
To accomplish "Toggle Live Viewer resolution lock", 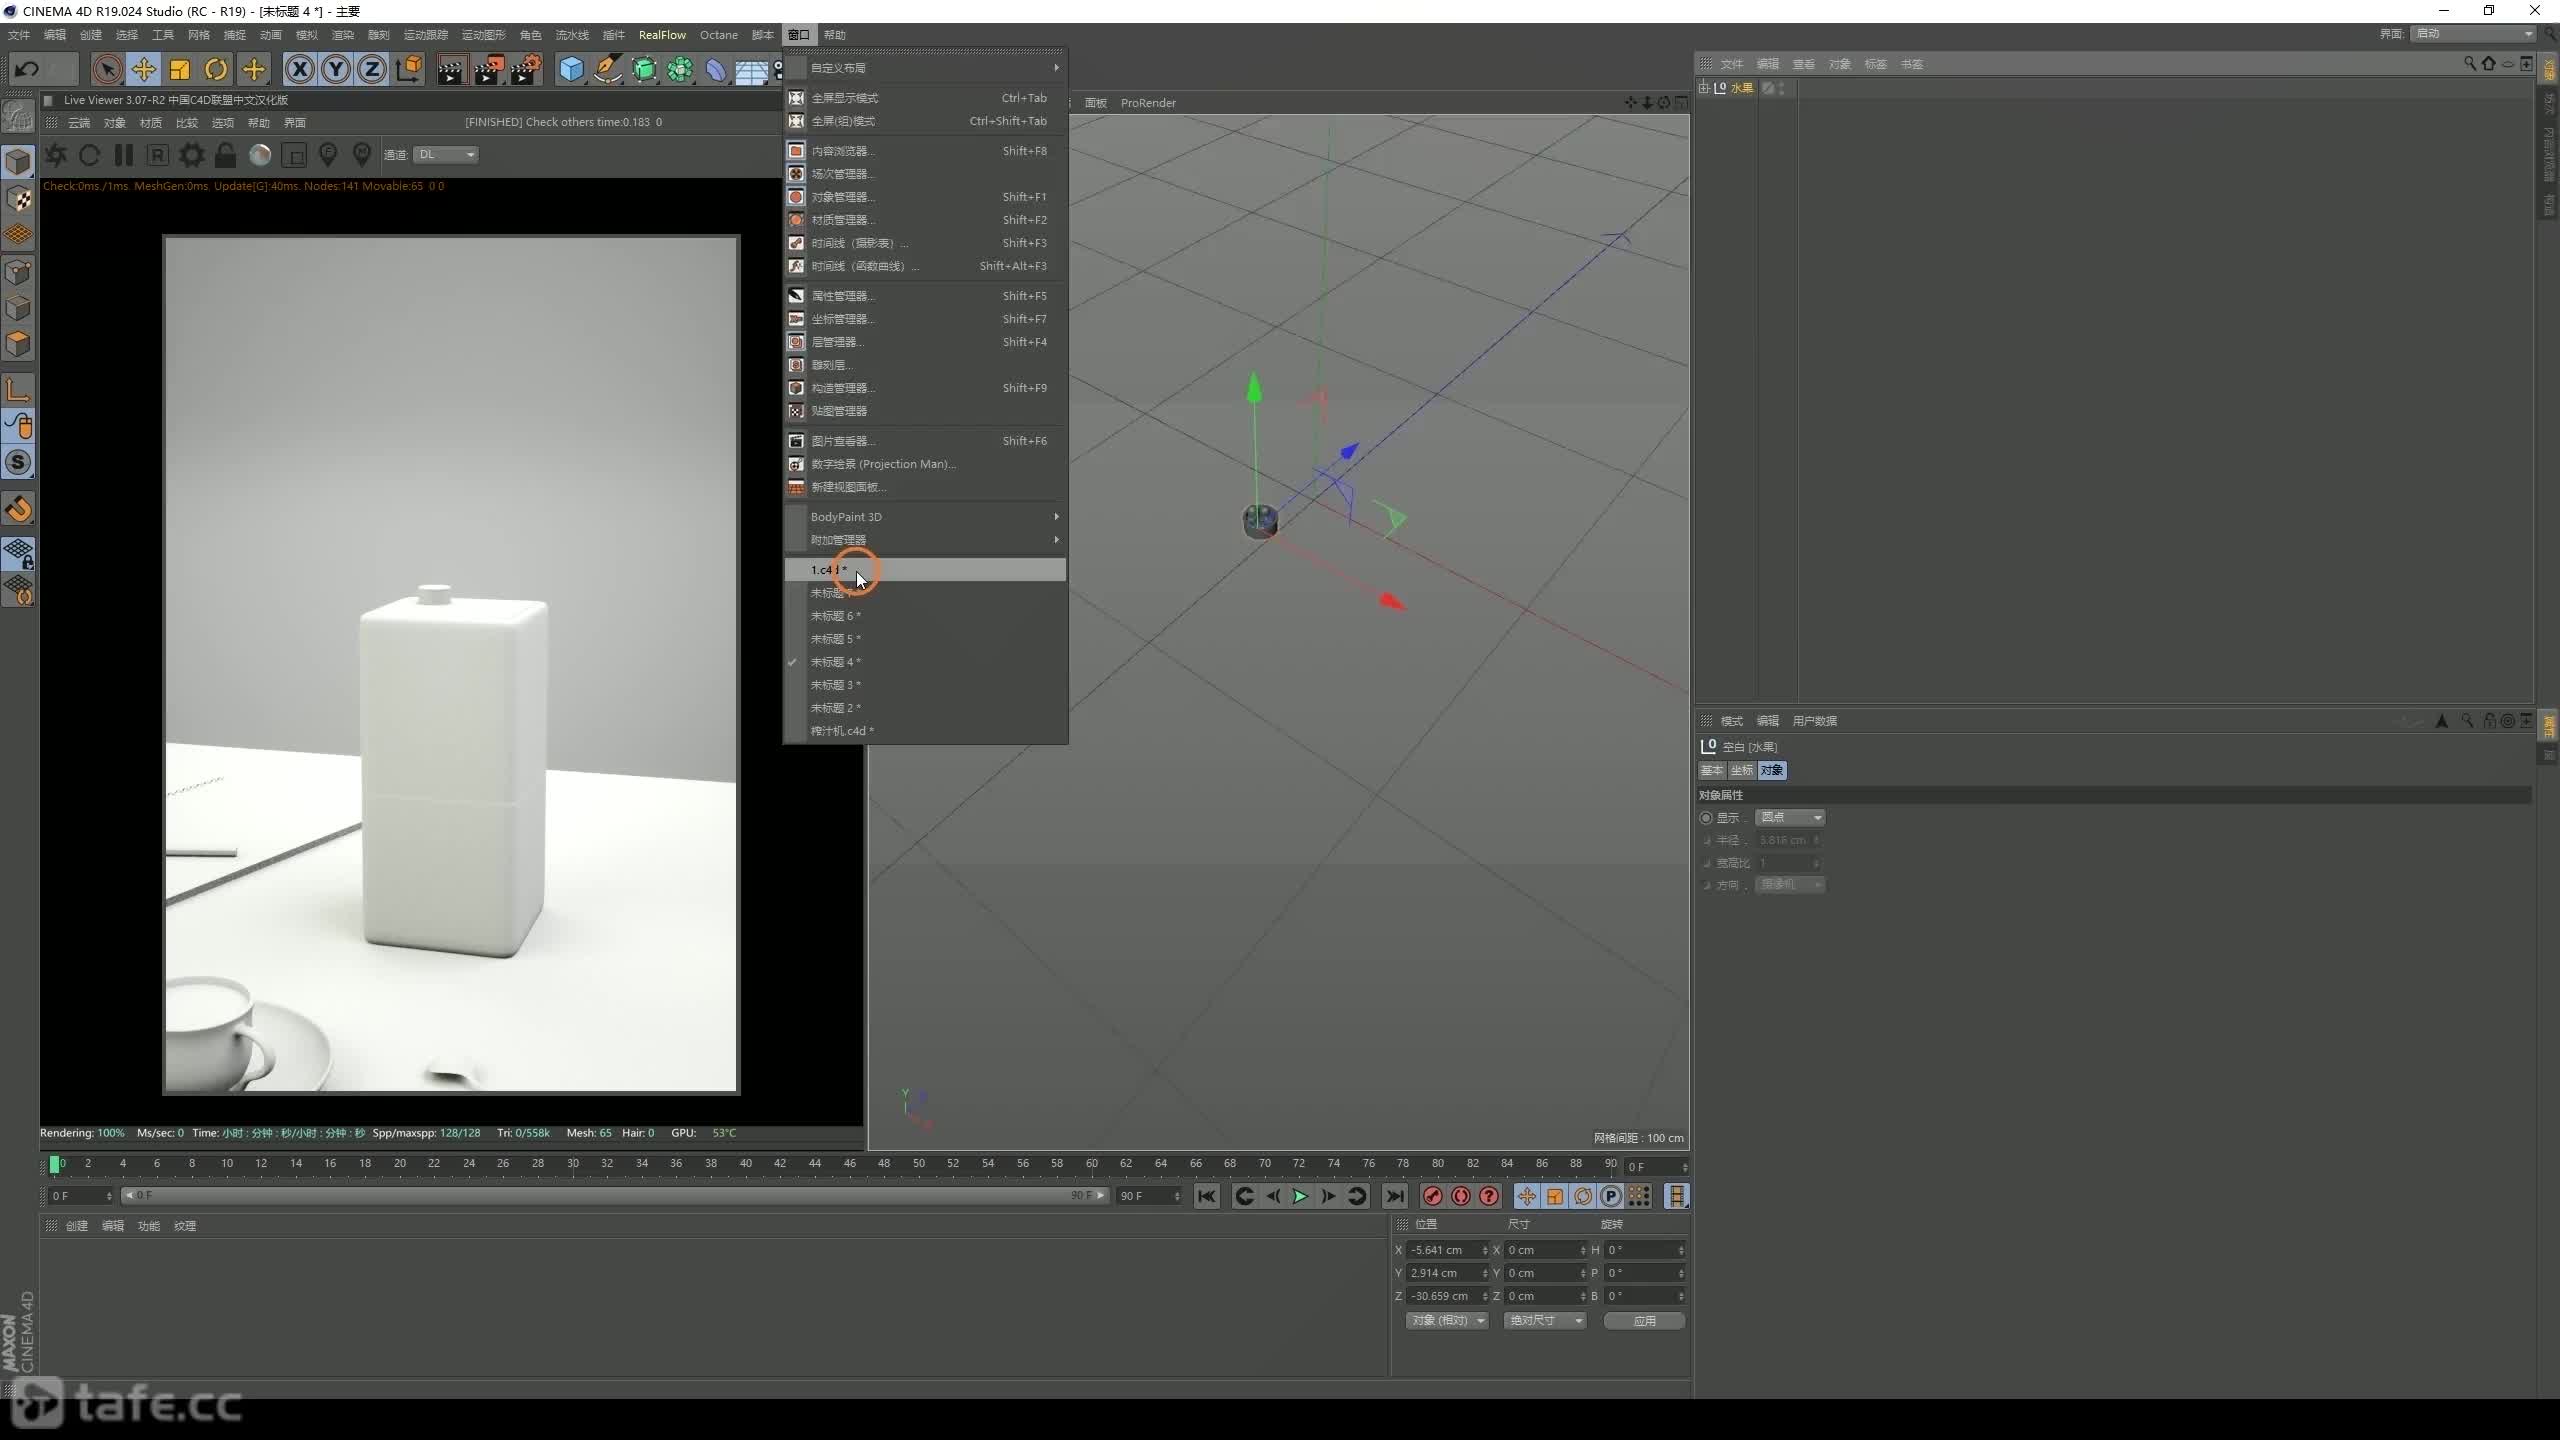I will coord(226,155).
